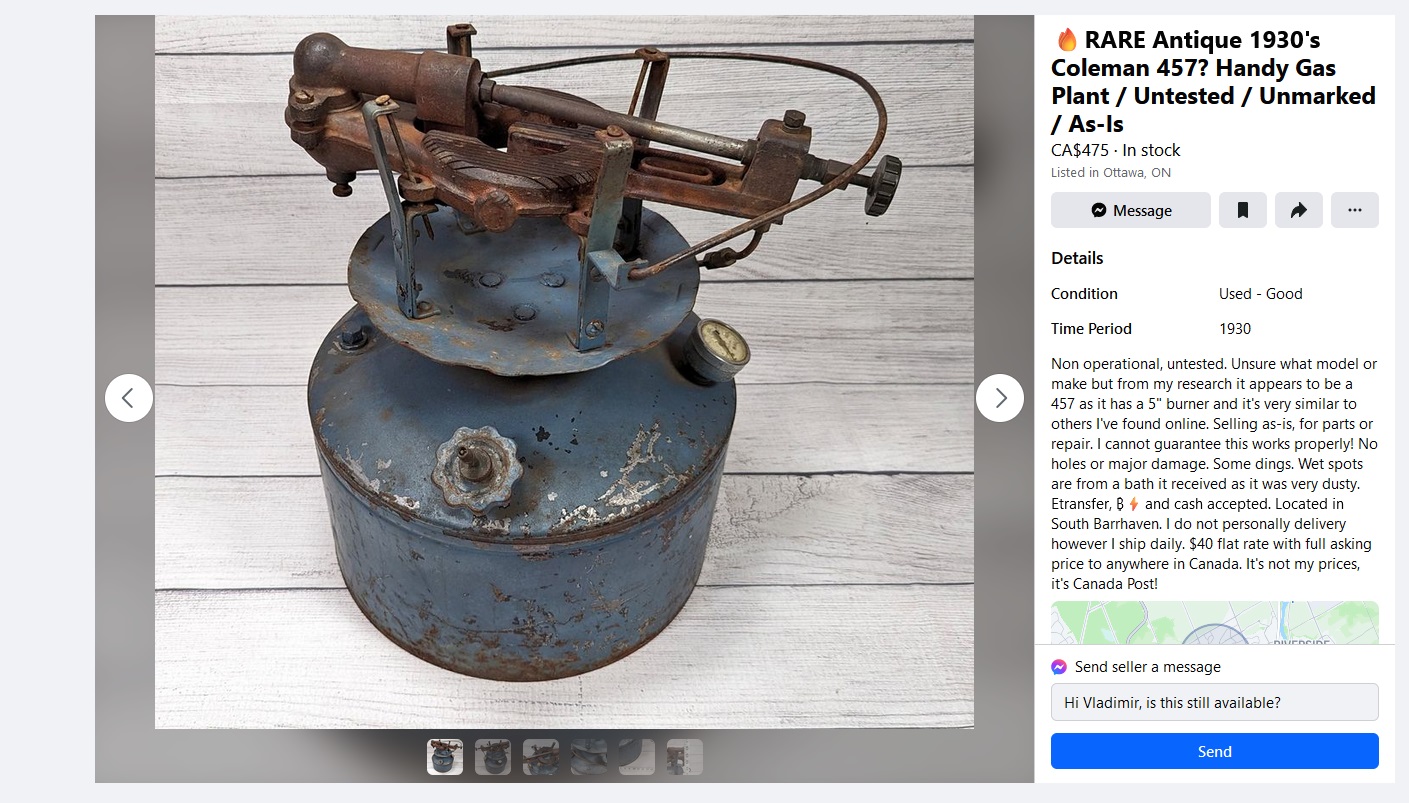Image resolution: width=1409 pixels, height=803 pixels.
Task: Go to the next photo arrow
Action: tap(1000, 398)
